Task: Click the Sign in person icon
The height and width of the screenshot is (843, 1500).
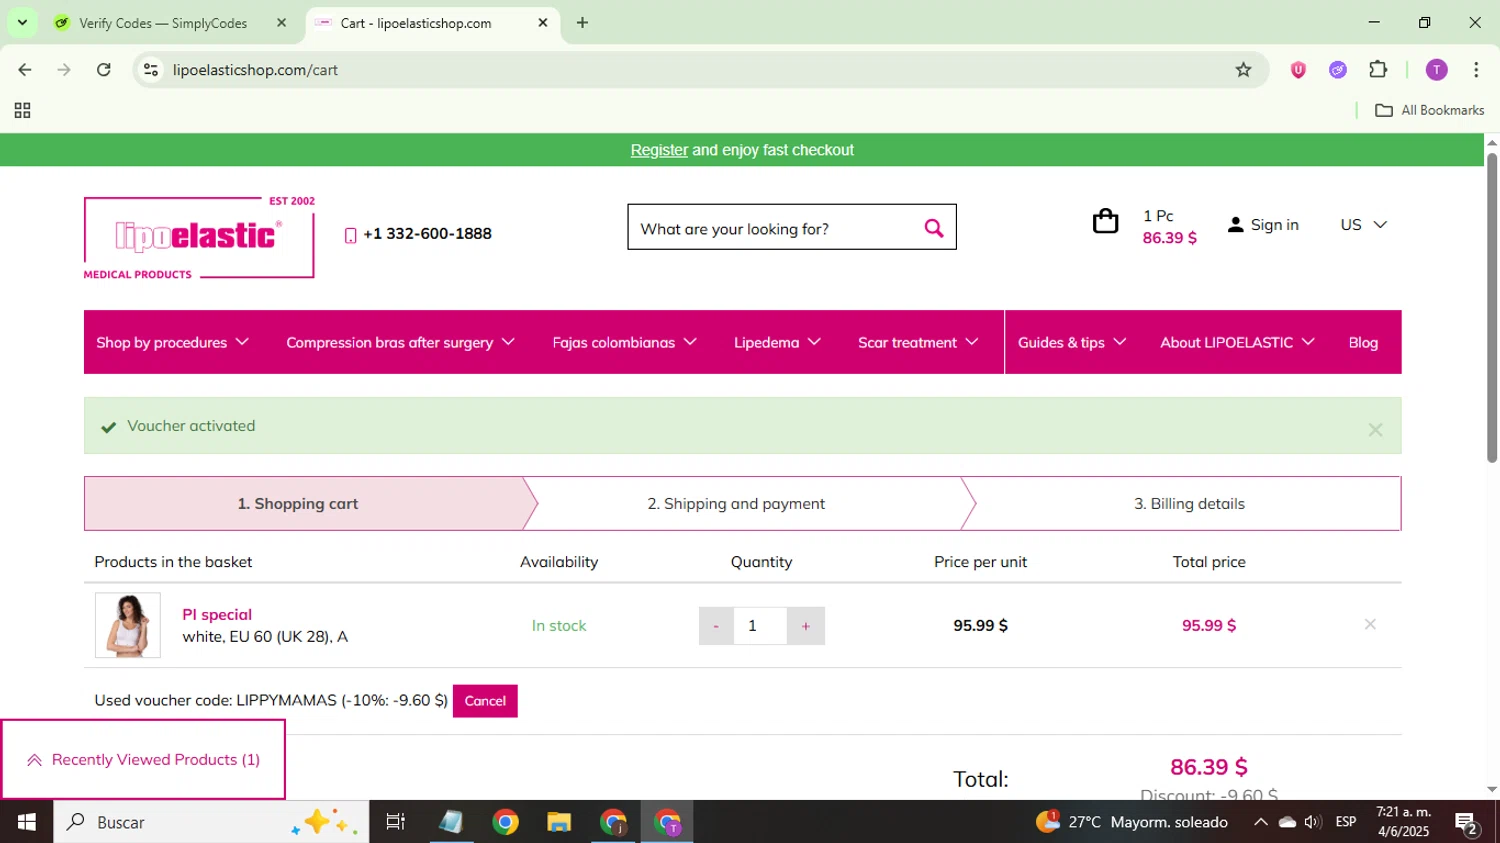Action: [x=1235, y=225]
